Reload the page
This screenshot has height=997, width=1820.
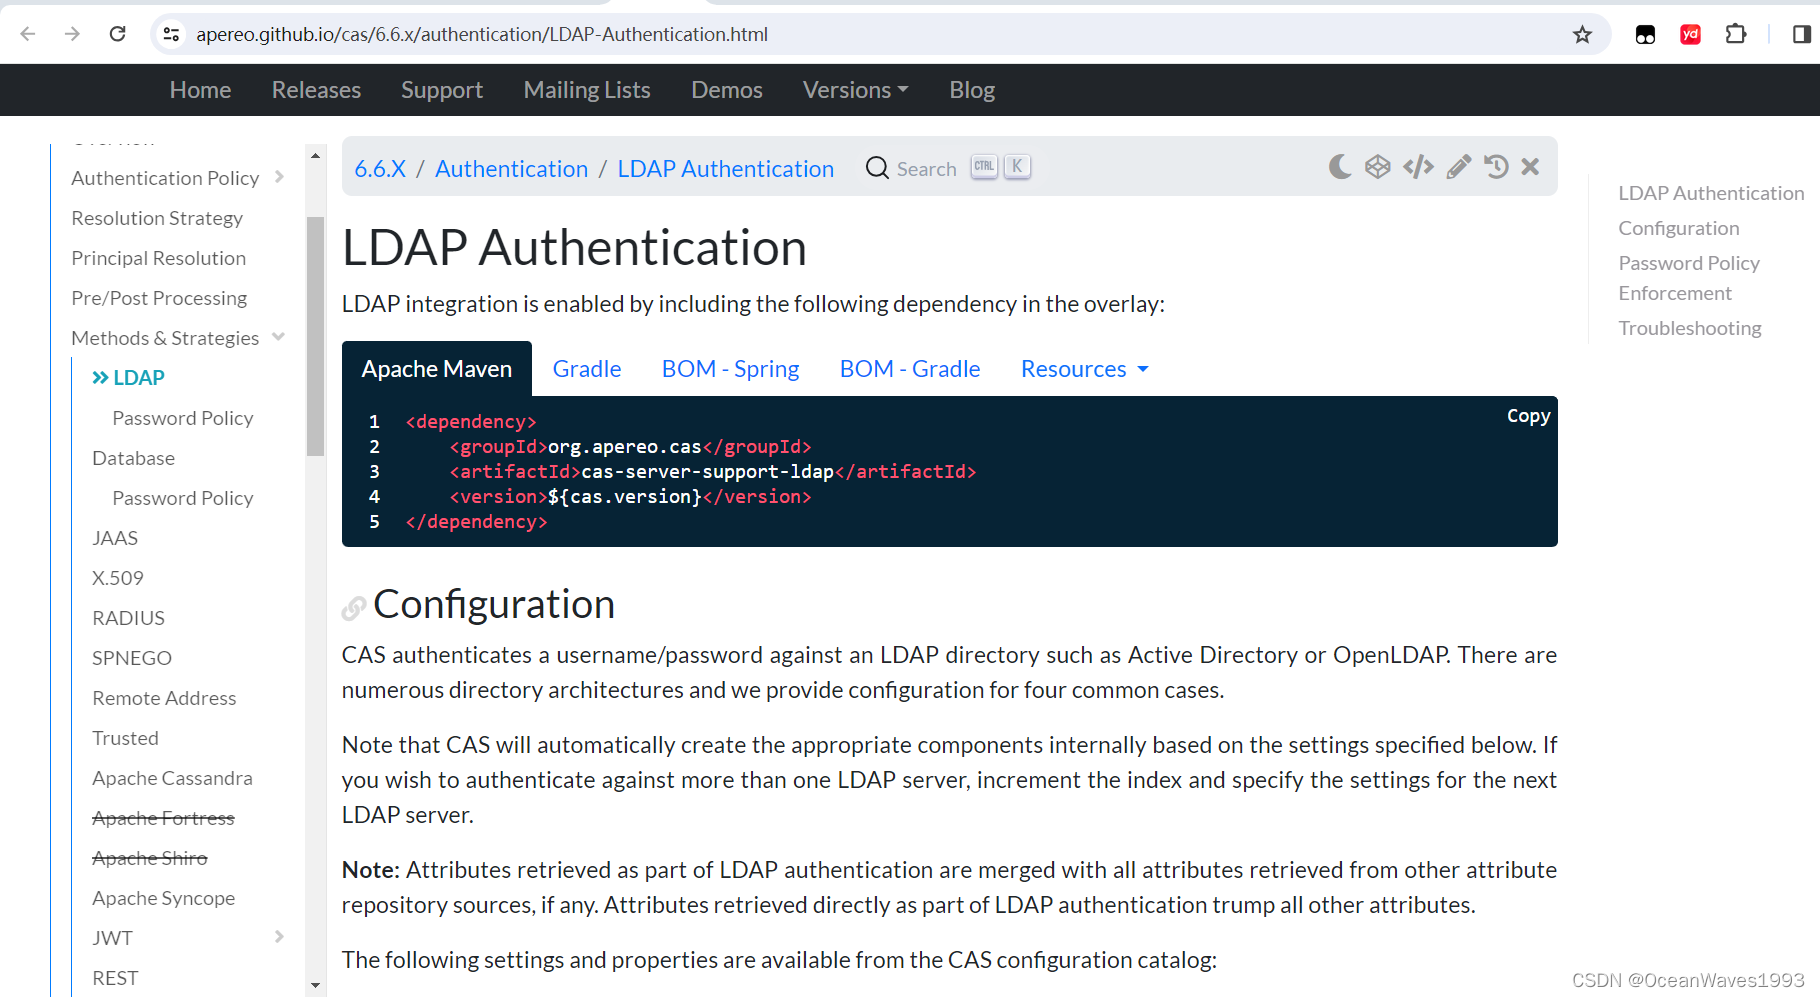pos(117,34)
